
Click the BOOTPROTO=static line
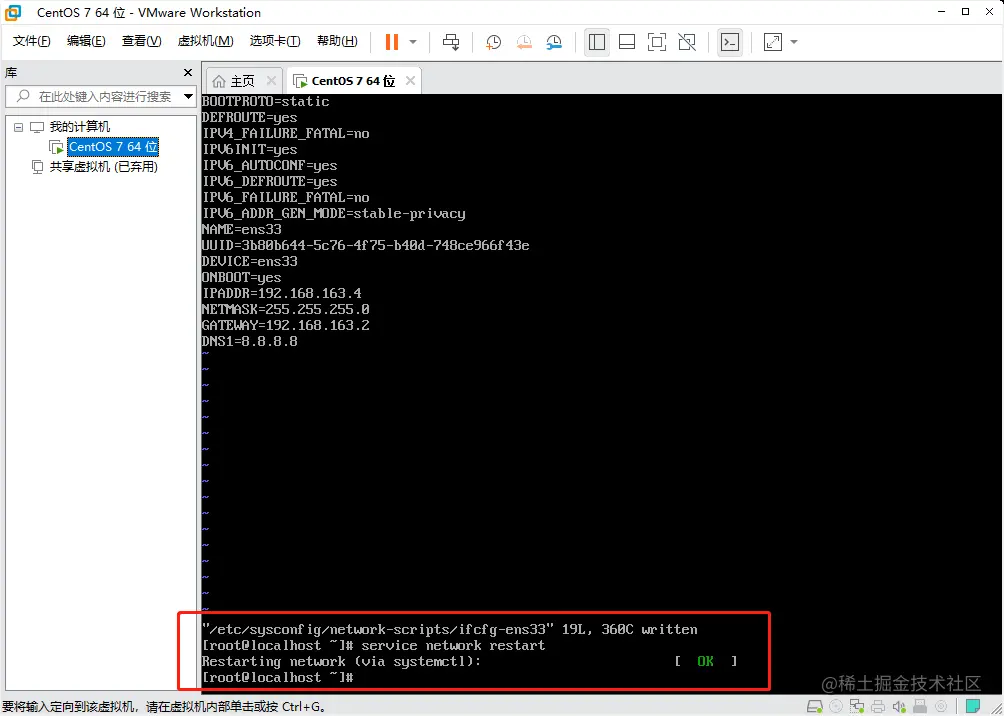pyautogui.click(x=266, y=101)
